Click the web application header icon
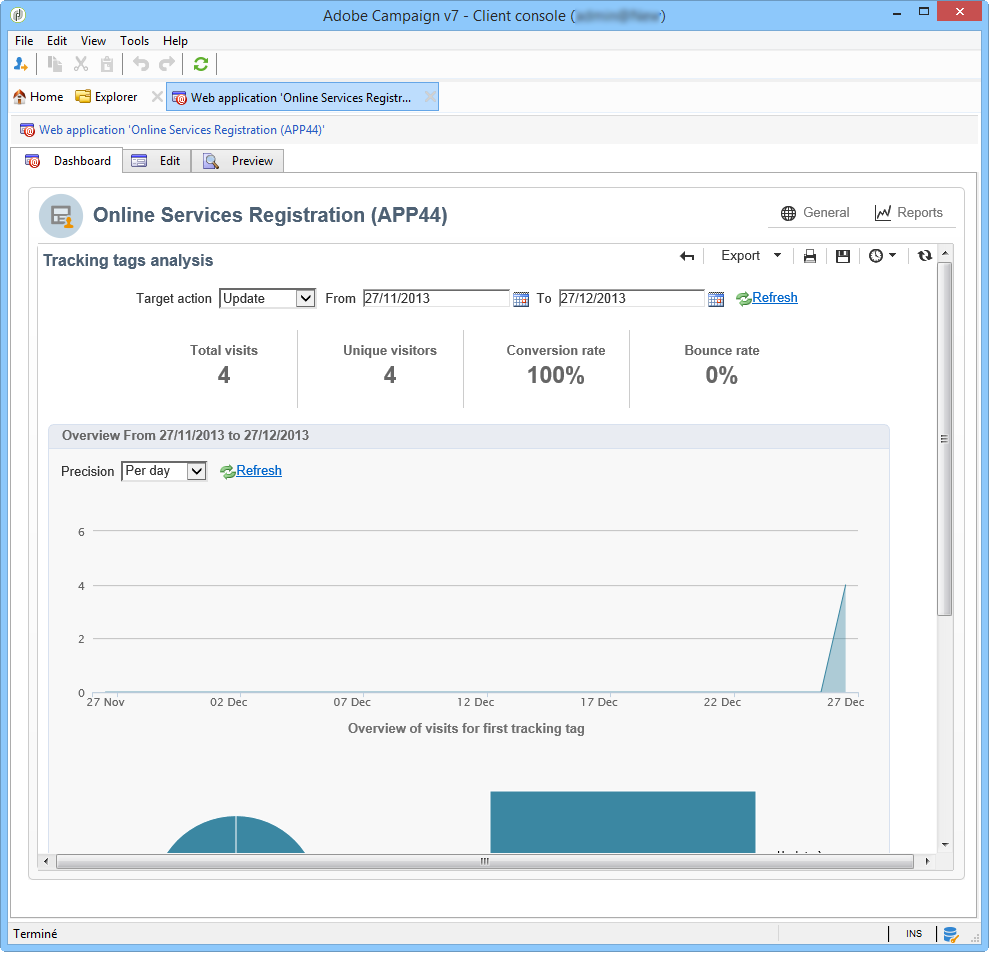This screenshot has width=1007, height=975. click(x=61, y=216)
